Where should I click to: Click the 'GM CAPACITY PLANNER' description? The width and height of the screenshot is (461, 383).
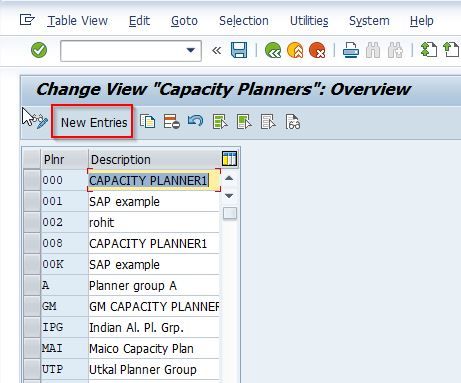154,306
